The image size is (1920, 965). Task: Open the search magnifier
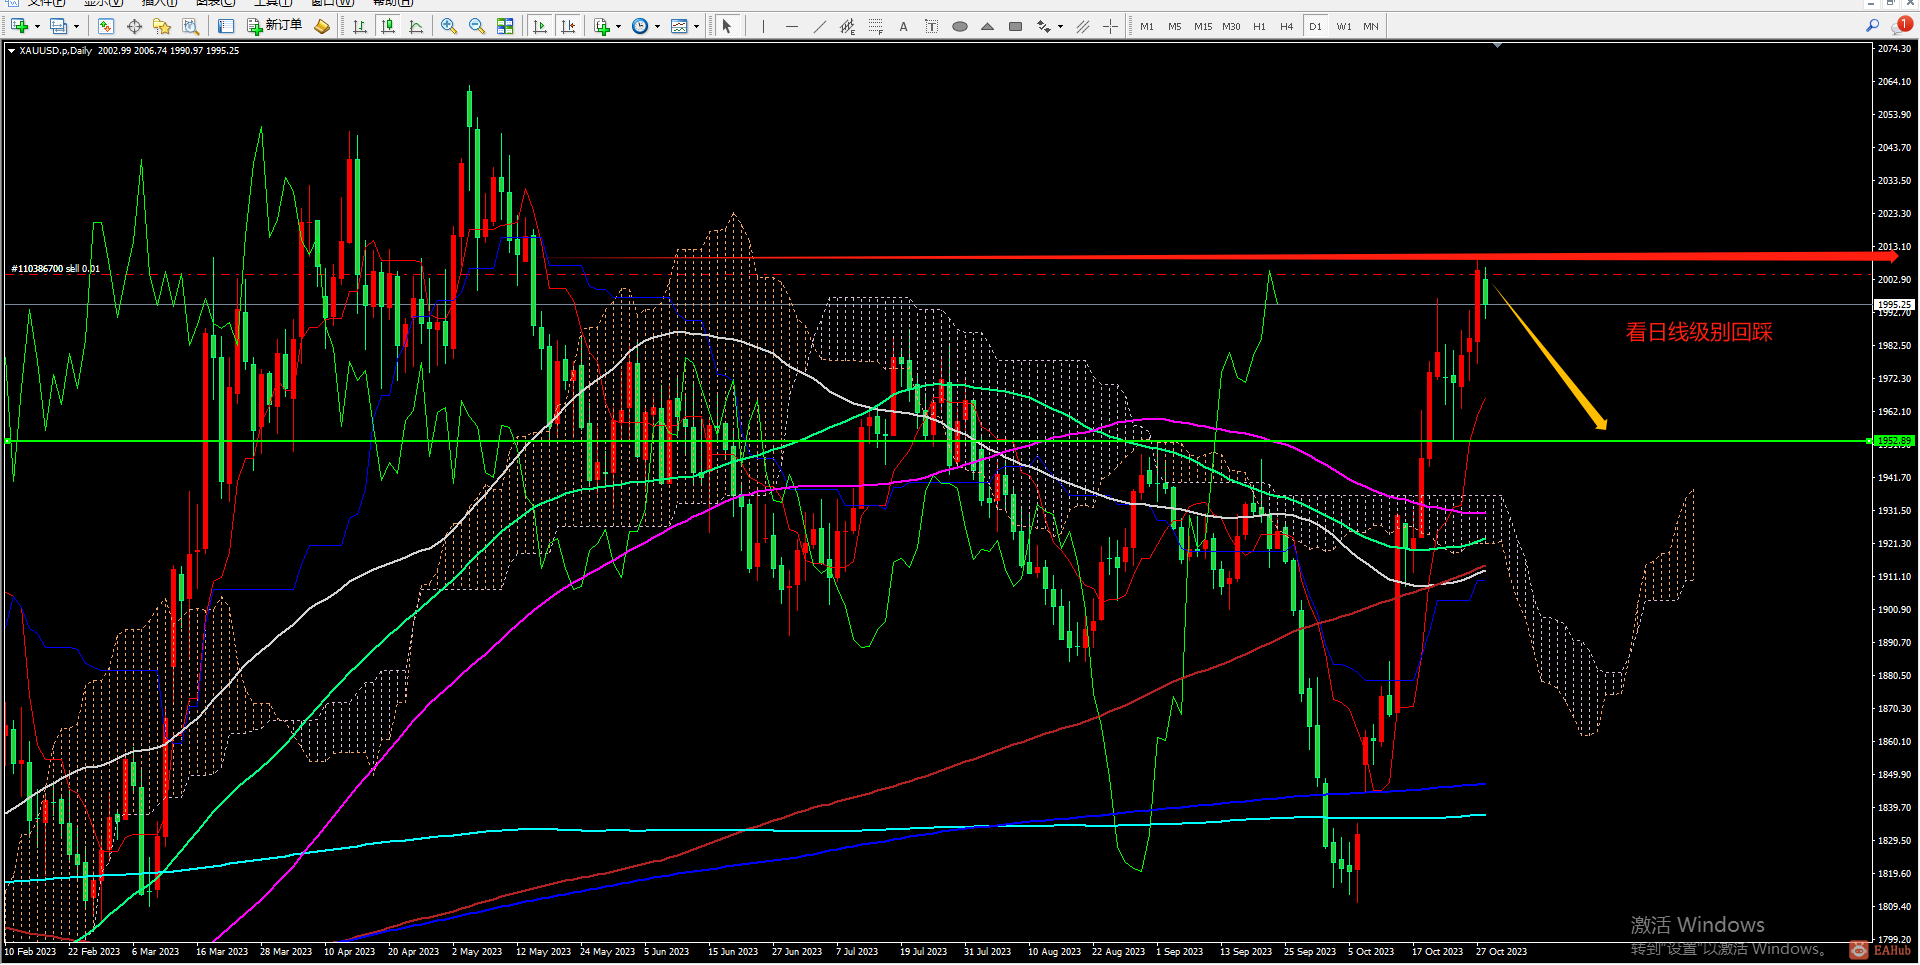click(1872, 26)
